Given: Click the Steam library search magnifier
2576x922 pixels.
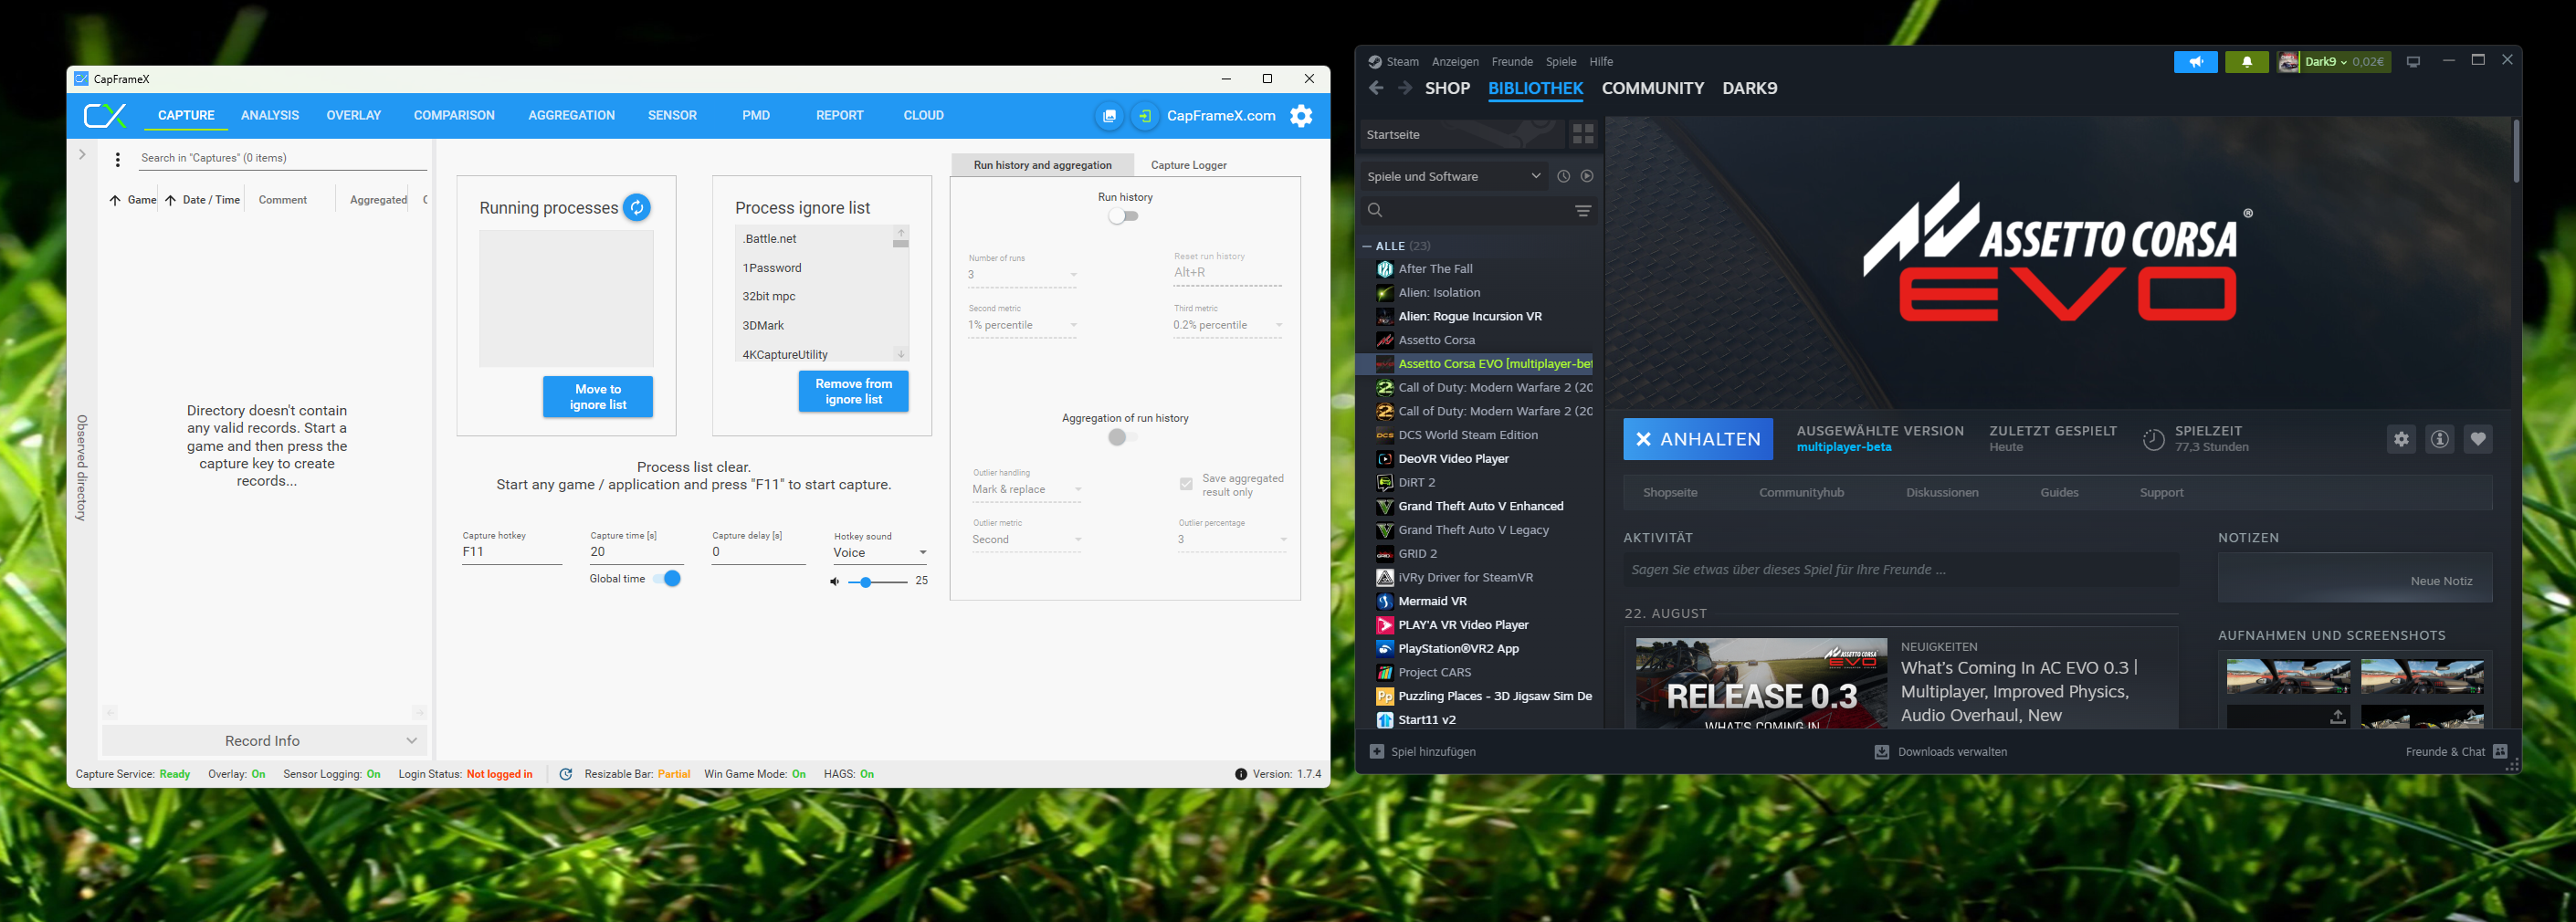Looking at the screenshot, I should pos(1375,210).
